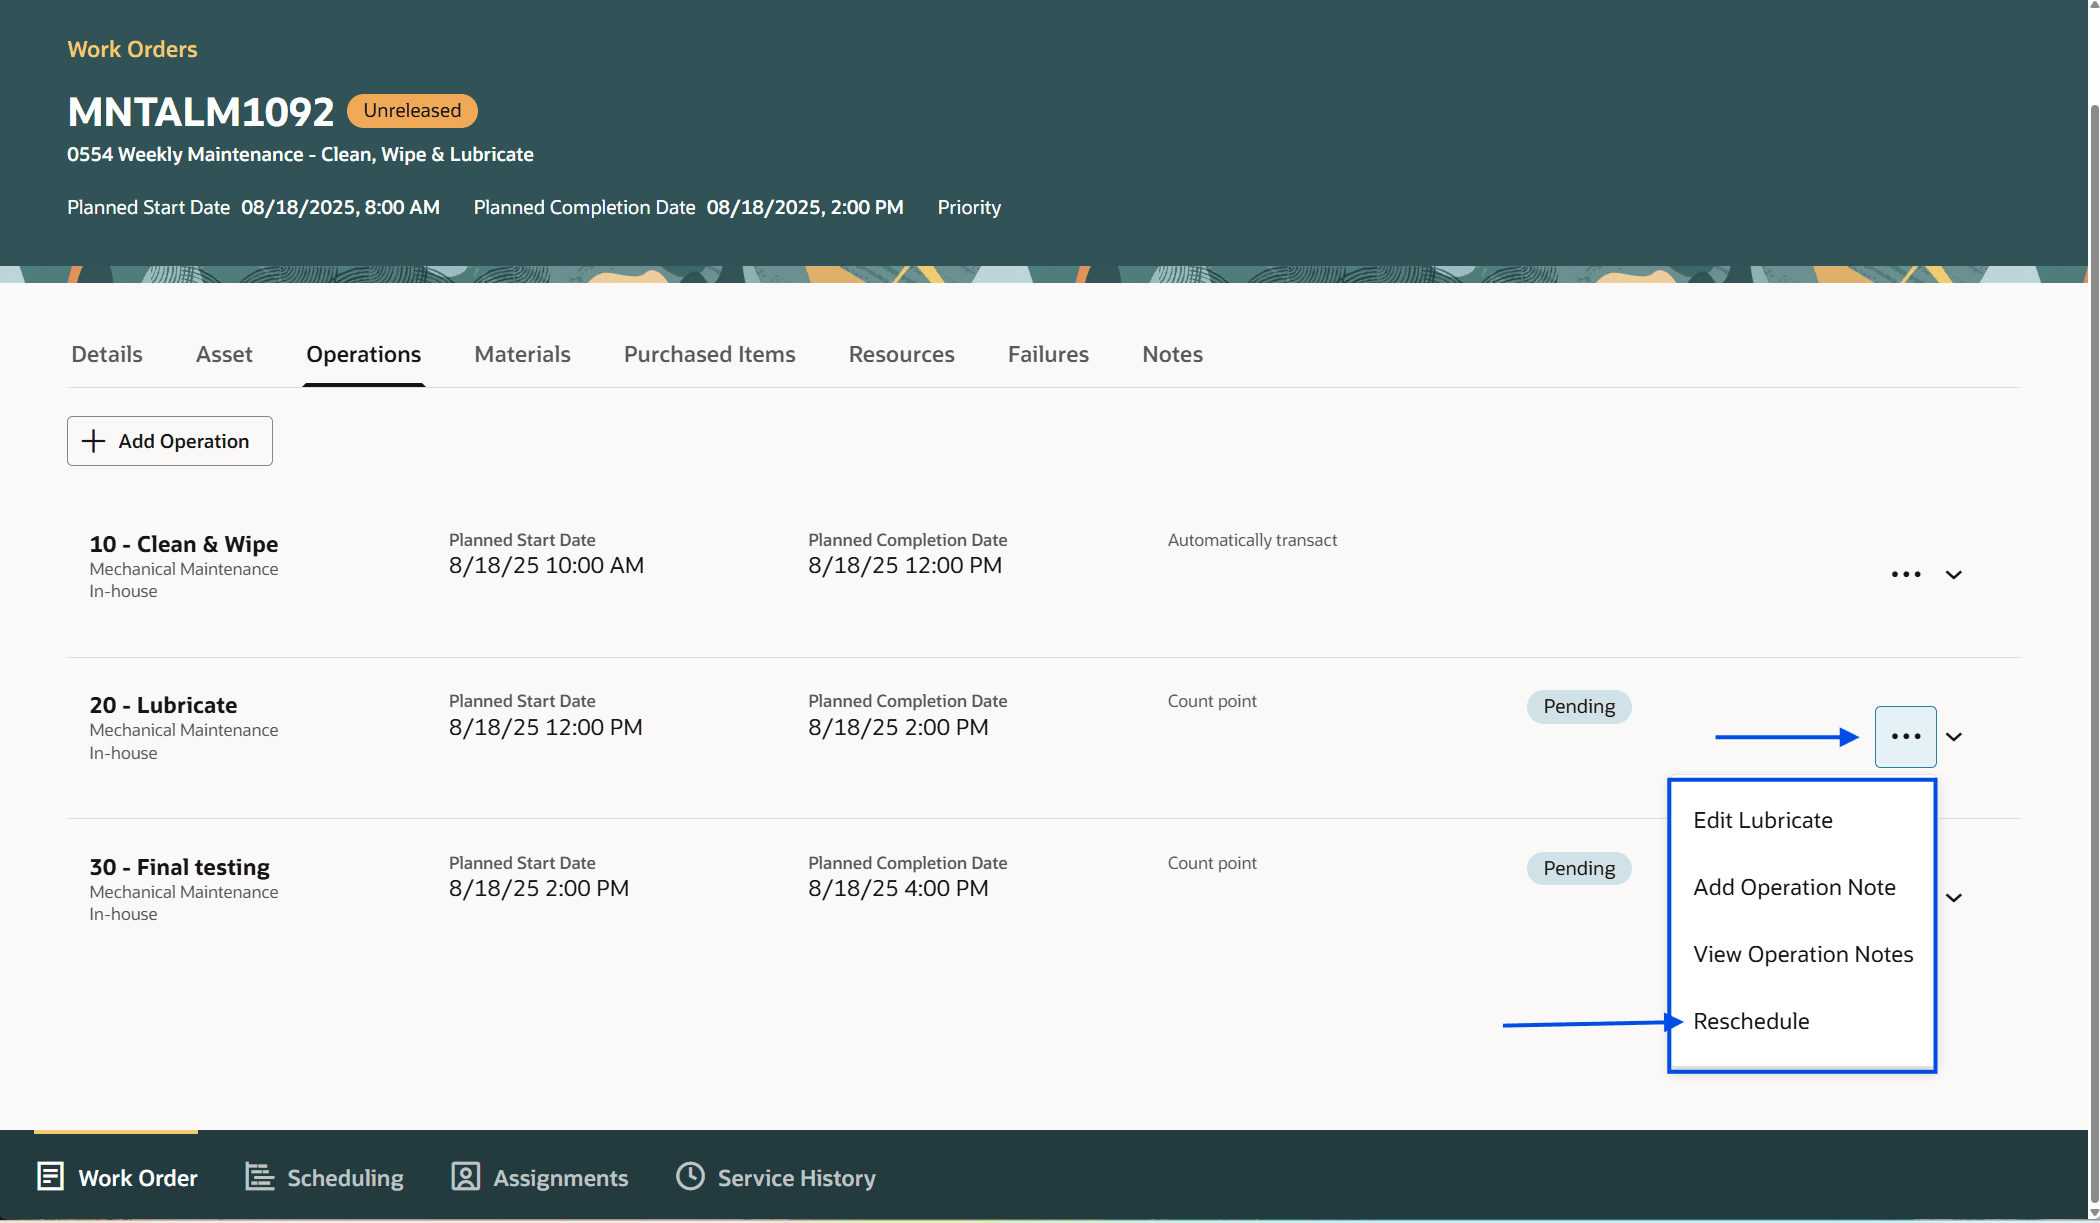This screenshot has width=2100, height=1223.
Task: Expand the 10 - Clean & Wipe operation row
Action: [x=1953, y=574]
